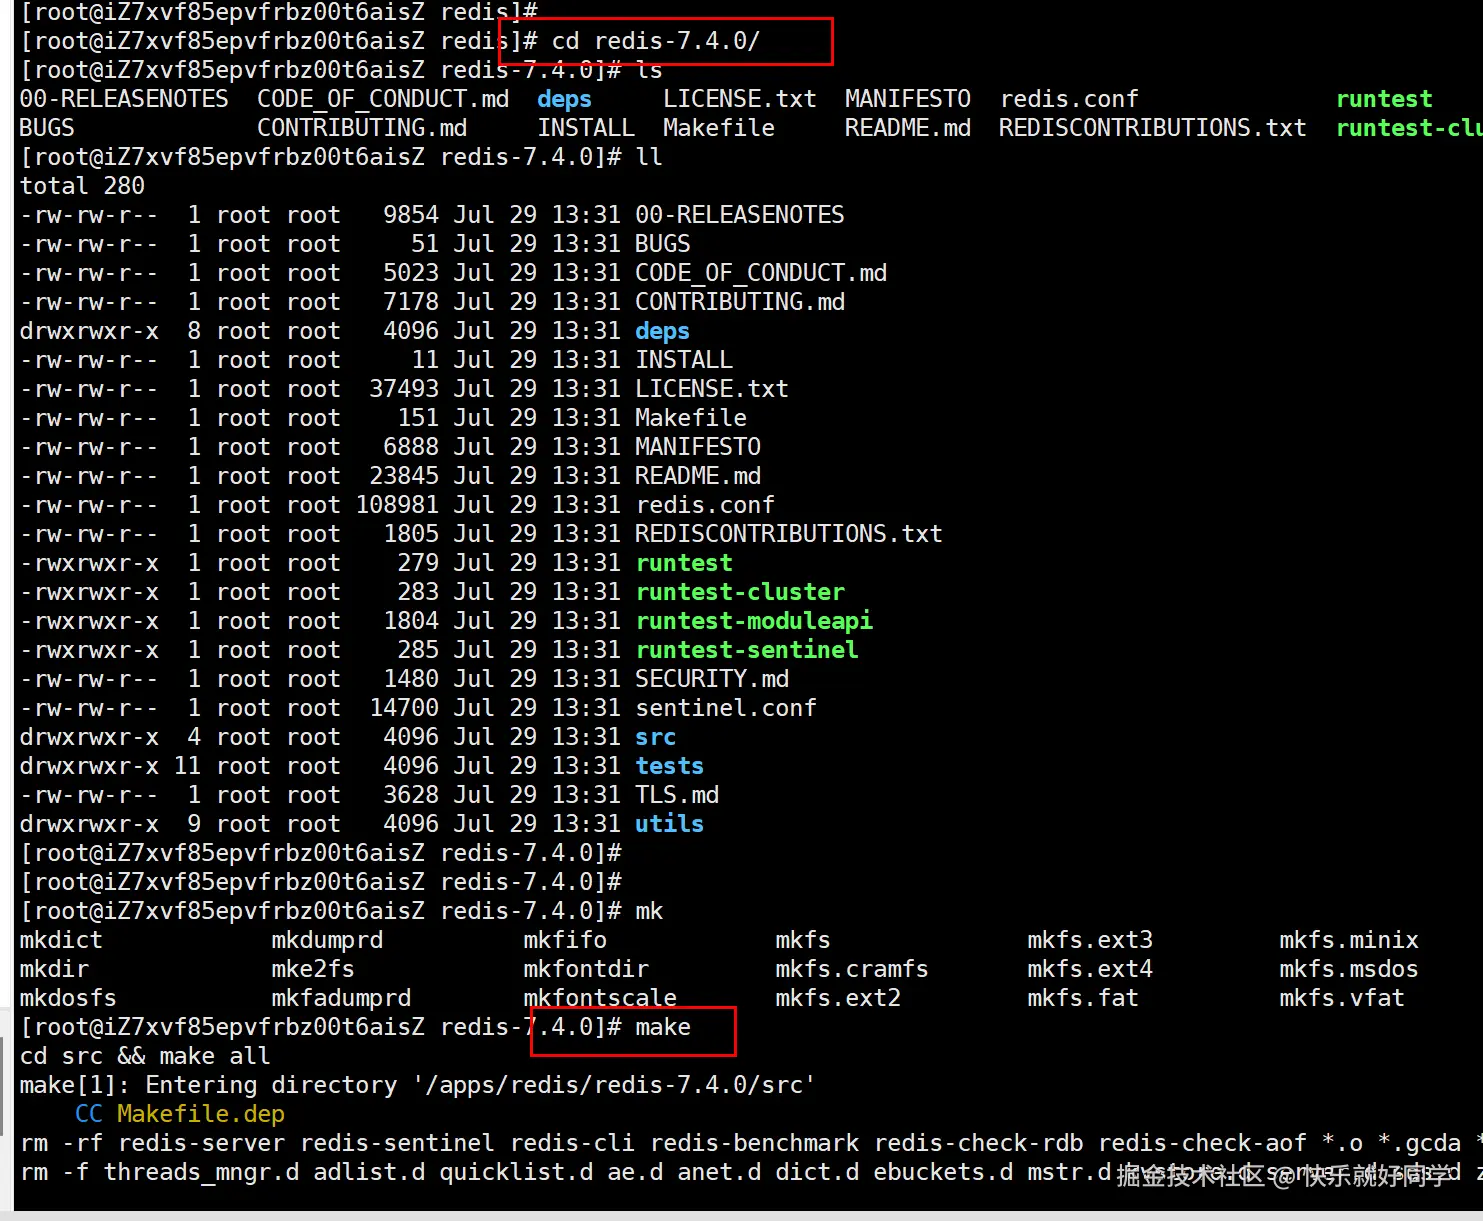Click 'runtest-sentinel' executable name
Image resolution: width=1483 pixels, height=1221 pixels.
[x=747, y=650]
